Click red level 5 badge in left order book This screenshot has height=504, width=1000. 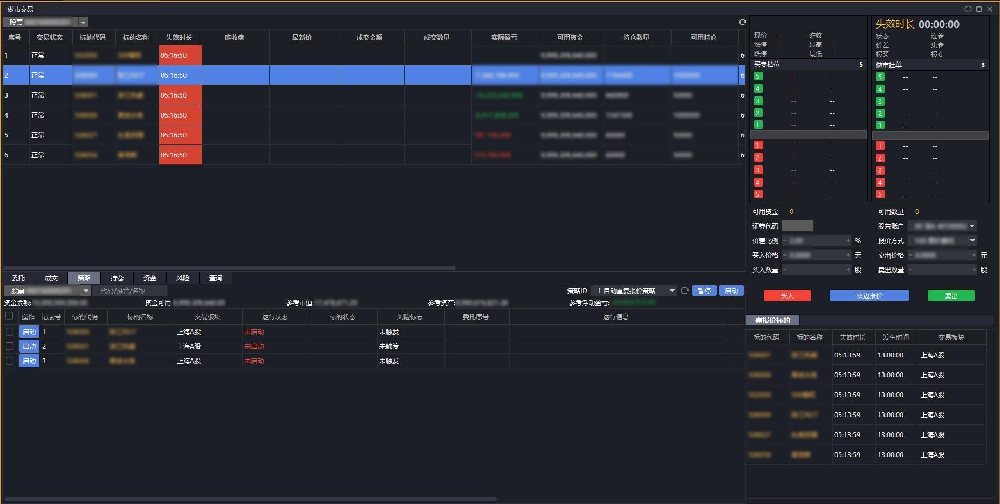[758, 194]
